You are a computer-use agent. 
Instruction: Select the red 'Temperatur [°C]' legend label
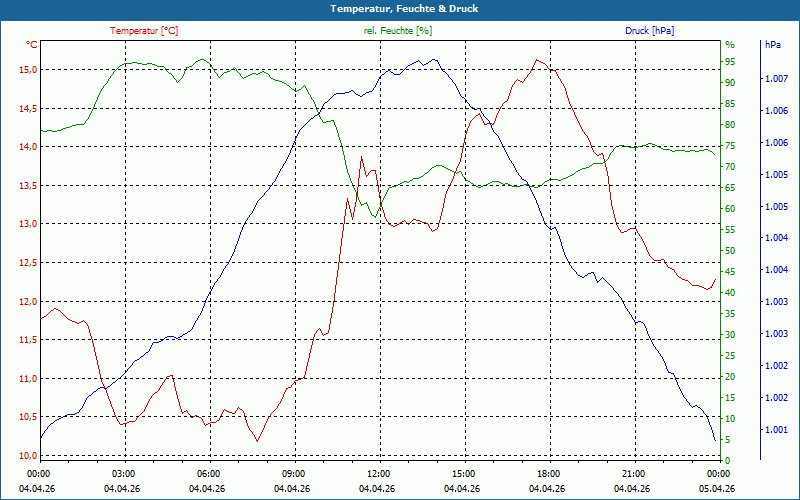[144, 31]
